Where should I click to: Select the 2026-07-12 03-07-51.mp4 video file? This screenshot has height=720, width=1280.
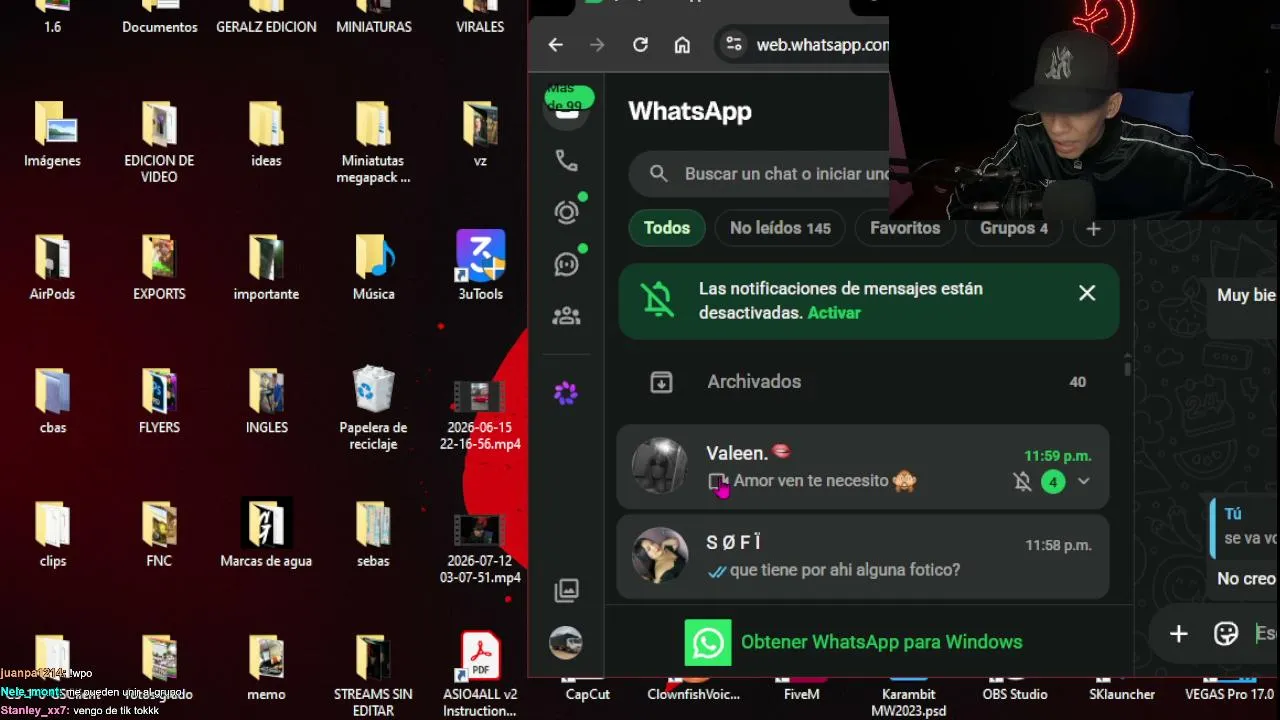pos(480,548)
